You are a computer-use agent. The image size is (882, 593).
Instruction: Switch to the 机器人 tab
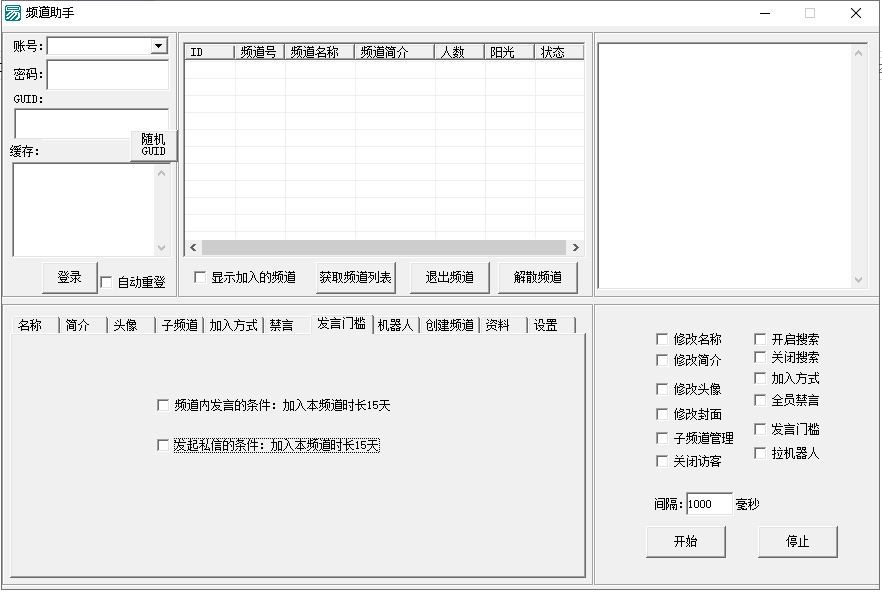click(x=394, y=325)
